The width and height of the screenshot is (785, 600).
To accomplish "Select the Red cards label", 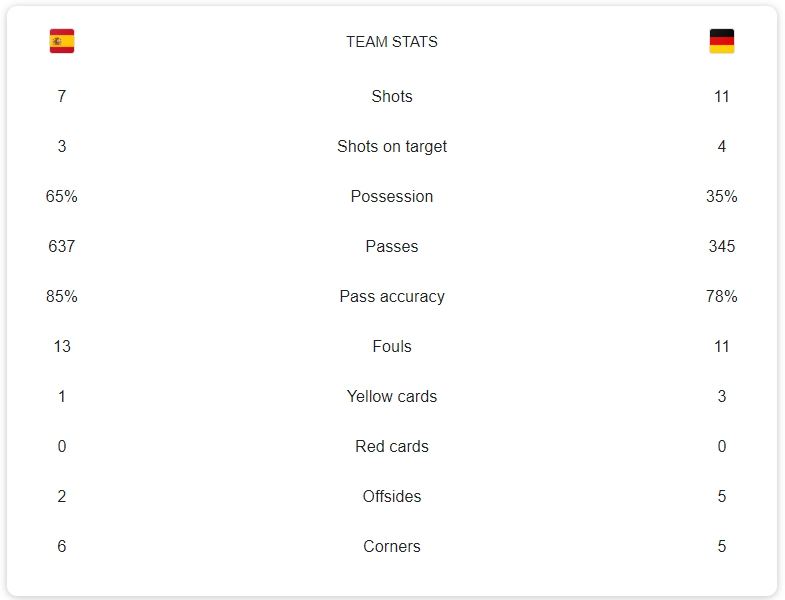I will tap(392, 446).
